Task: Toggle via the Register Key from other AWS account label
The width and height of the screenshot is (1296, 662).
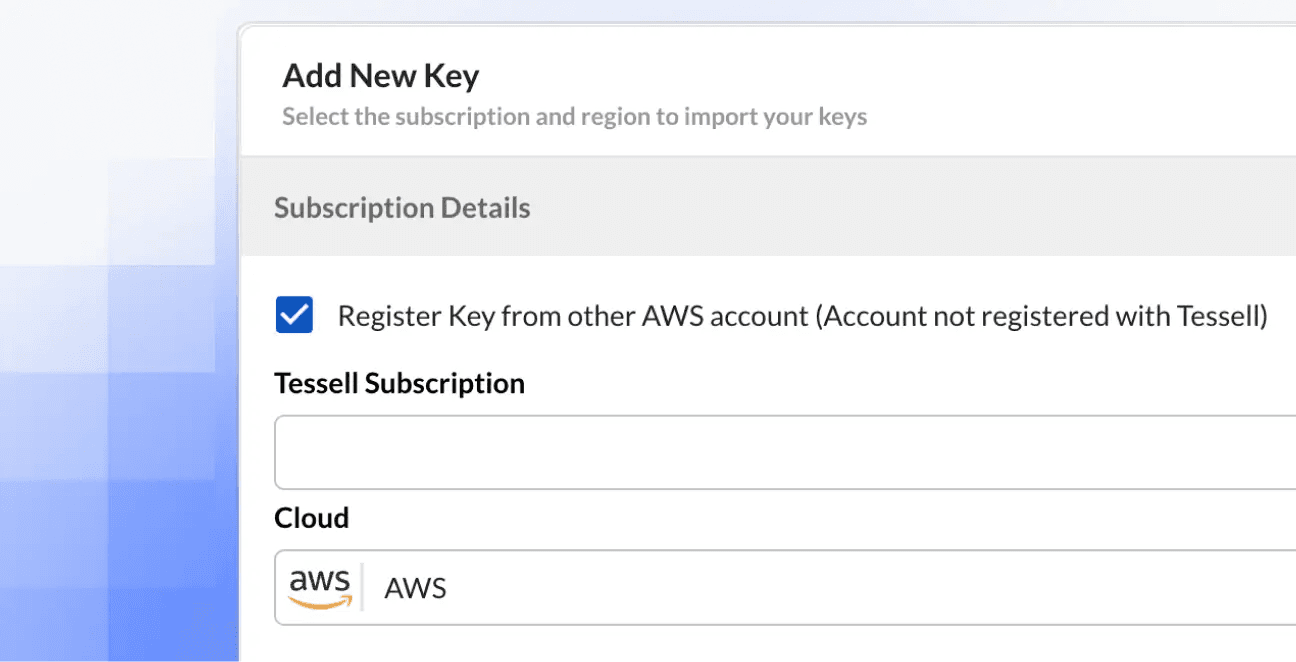Action: 803,316
